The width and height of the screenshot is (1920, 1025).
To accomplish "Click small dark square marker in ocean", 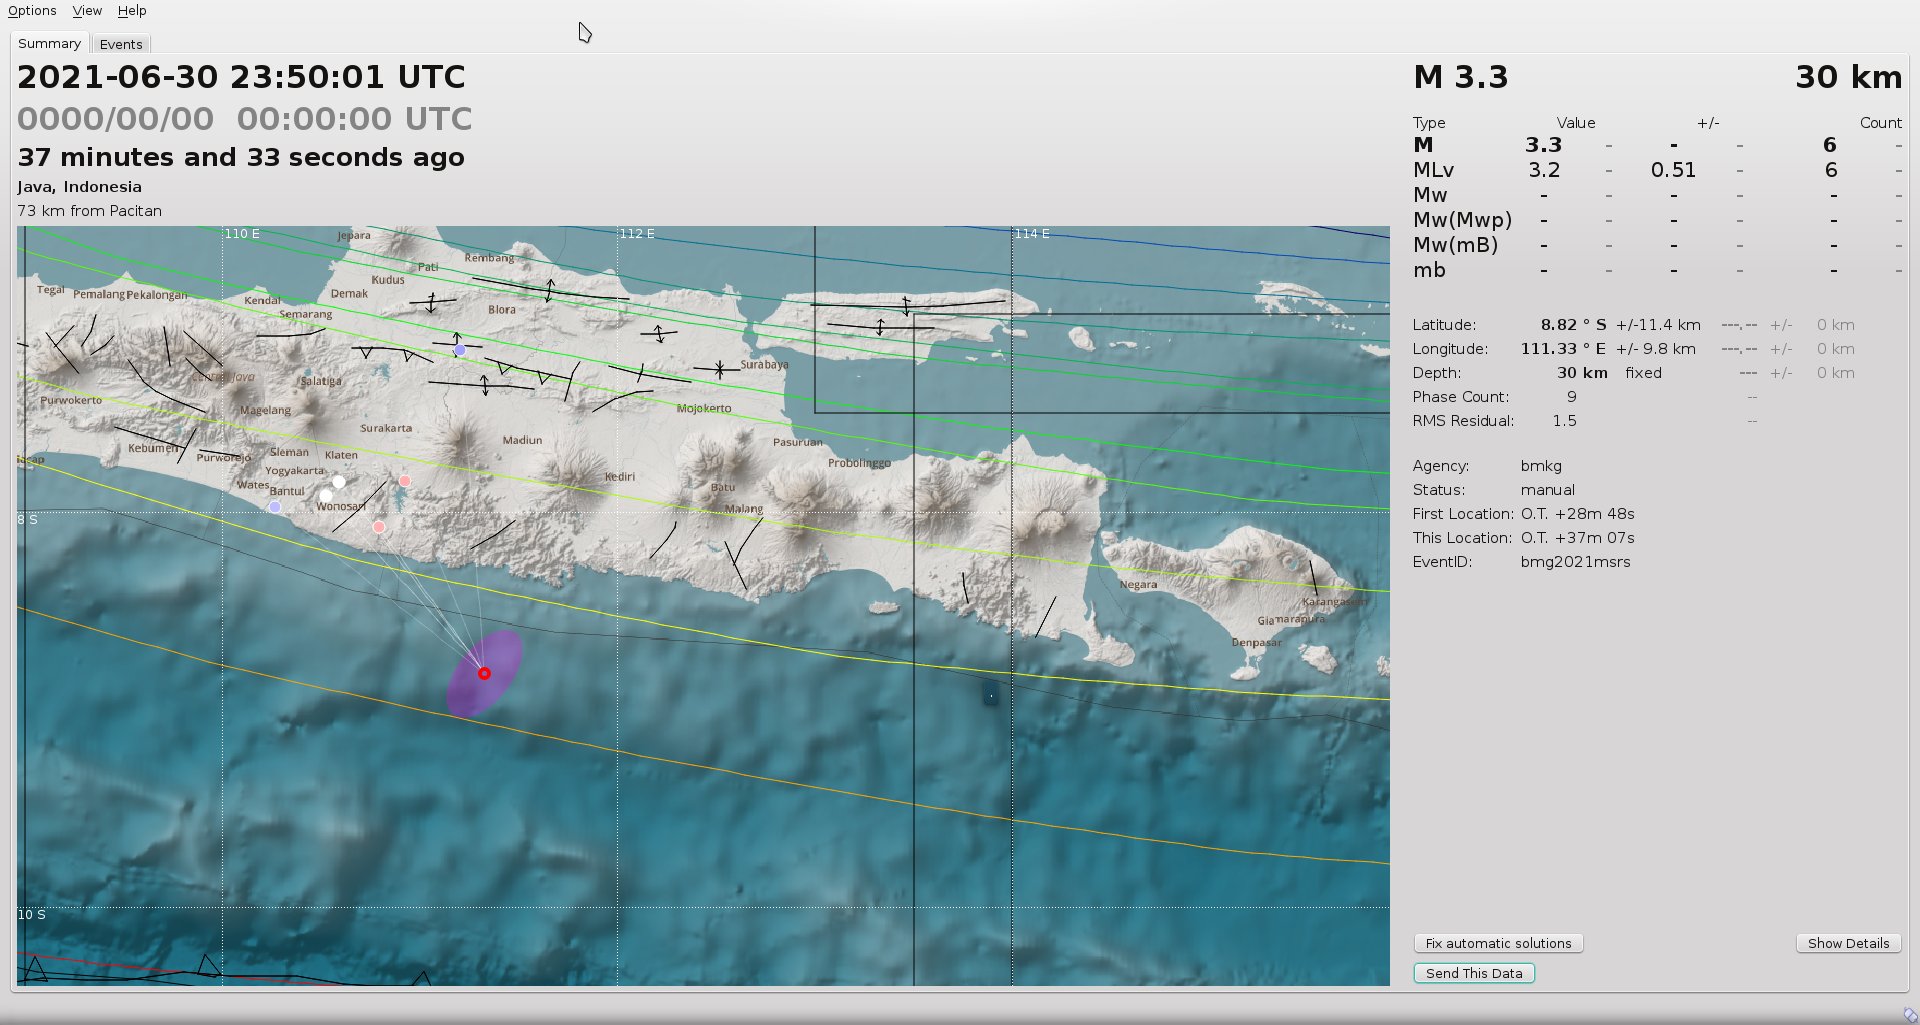I will [x=991, y=694].
